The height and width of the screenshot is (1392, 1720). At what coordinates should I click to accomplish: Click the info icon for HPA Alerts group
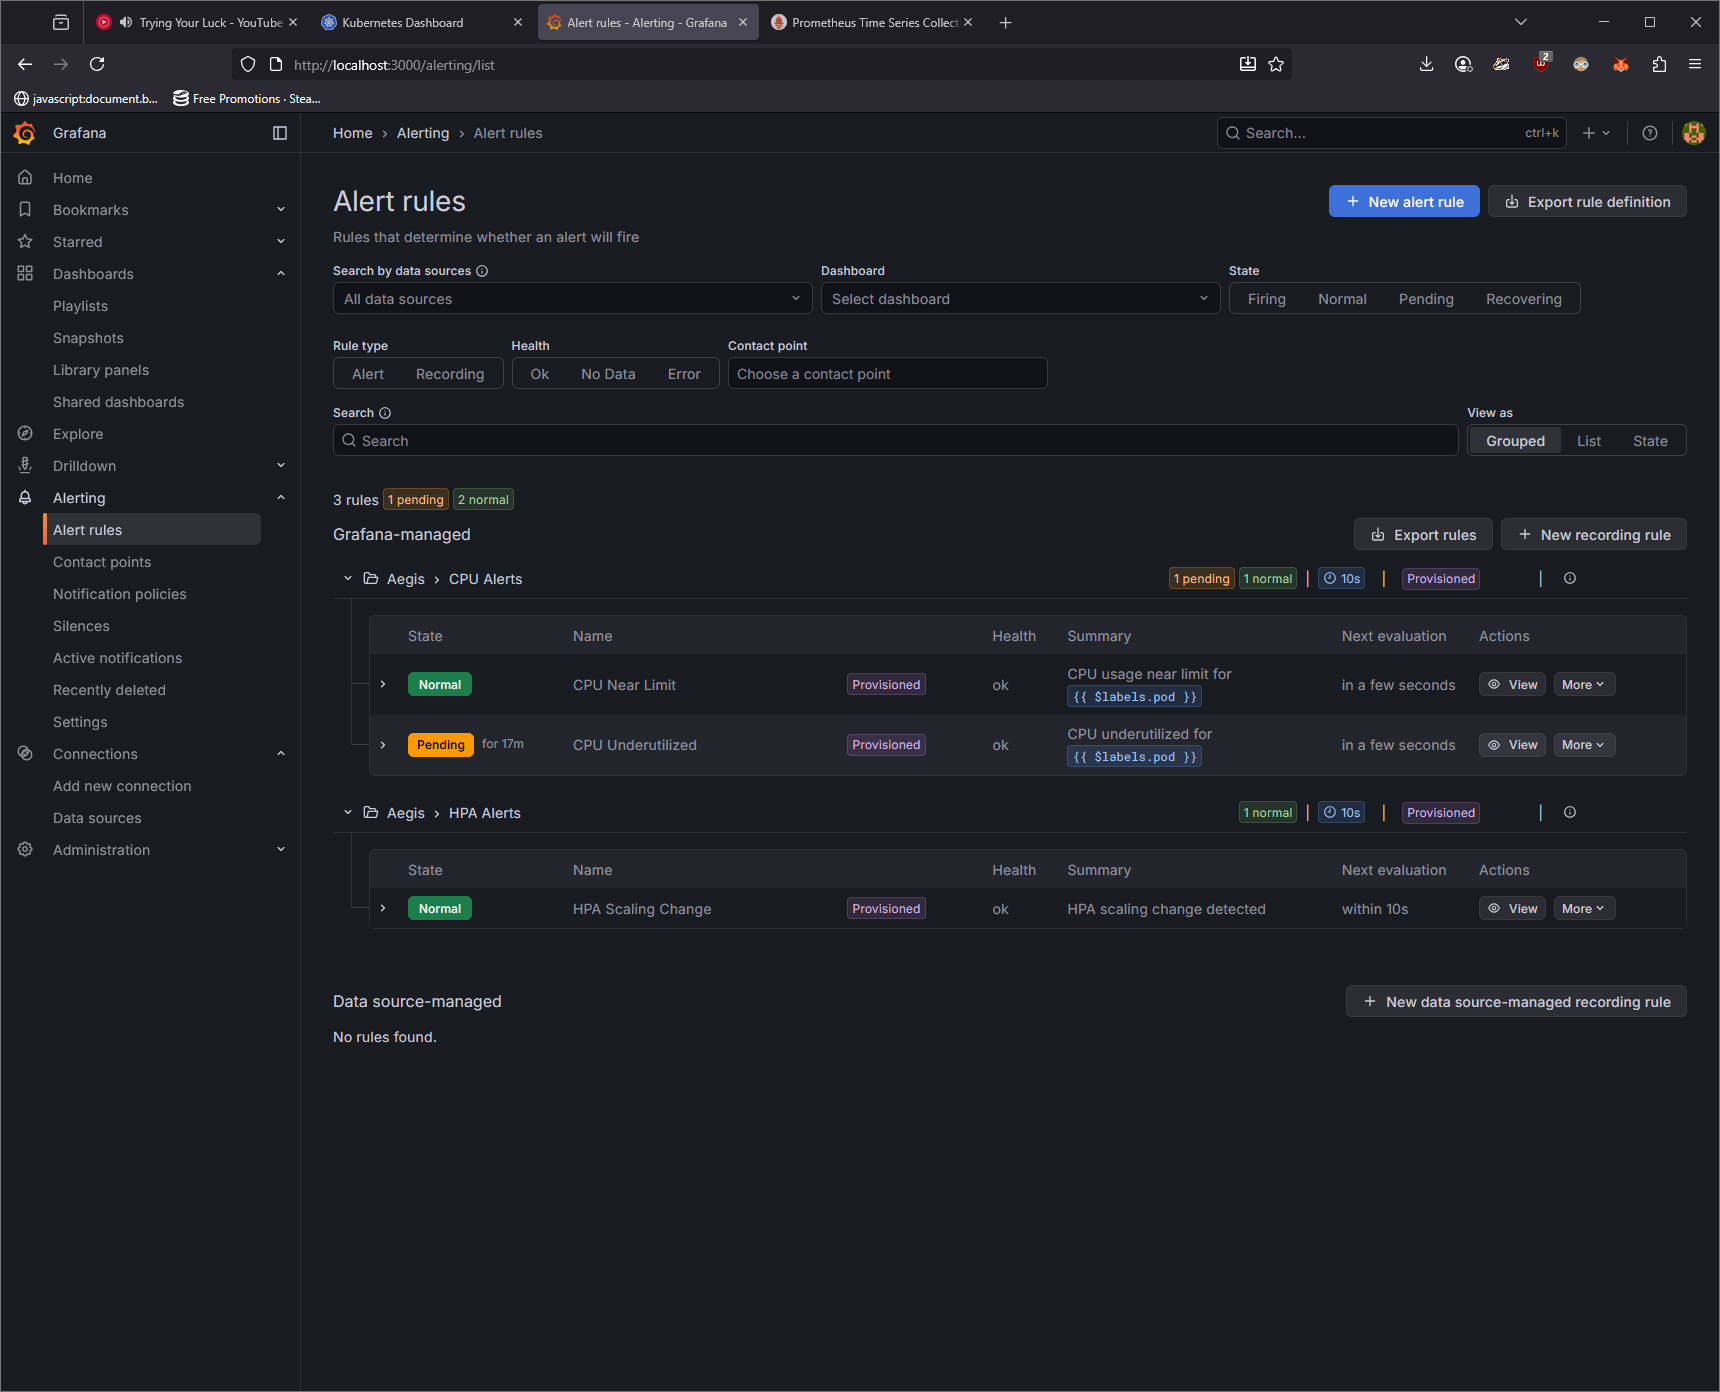coord(1570,813)
